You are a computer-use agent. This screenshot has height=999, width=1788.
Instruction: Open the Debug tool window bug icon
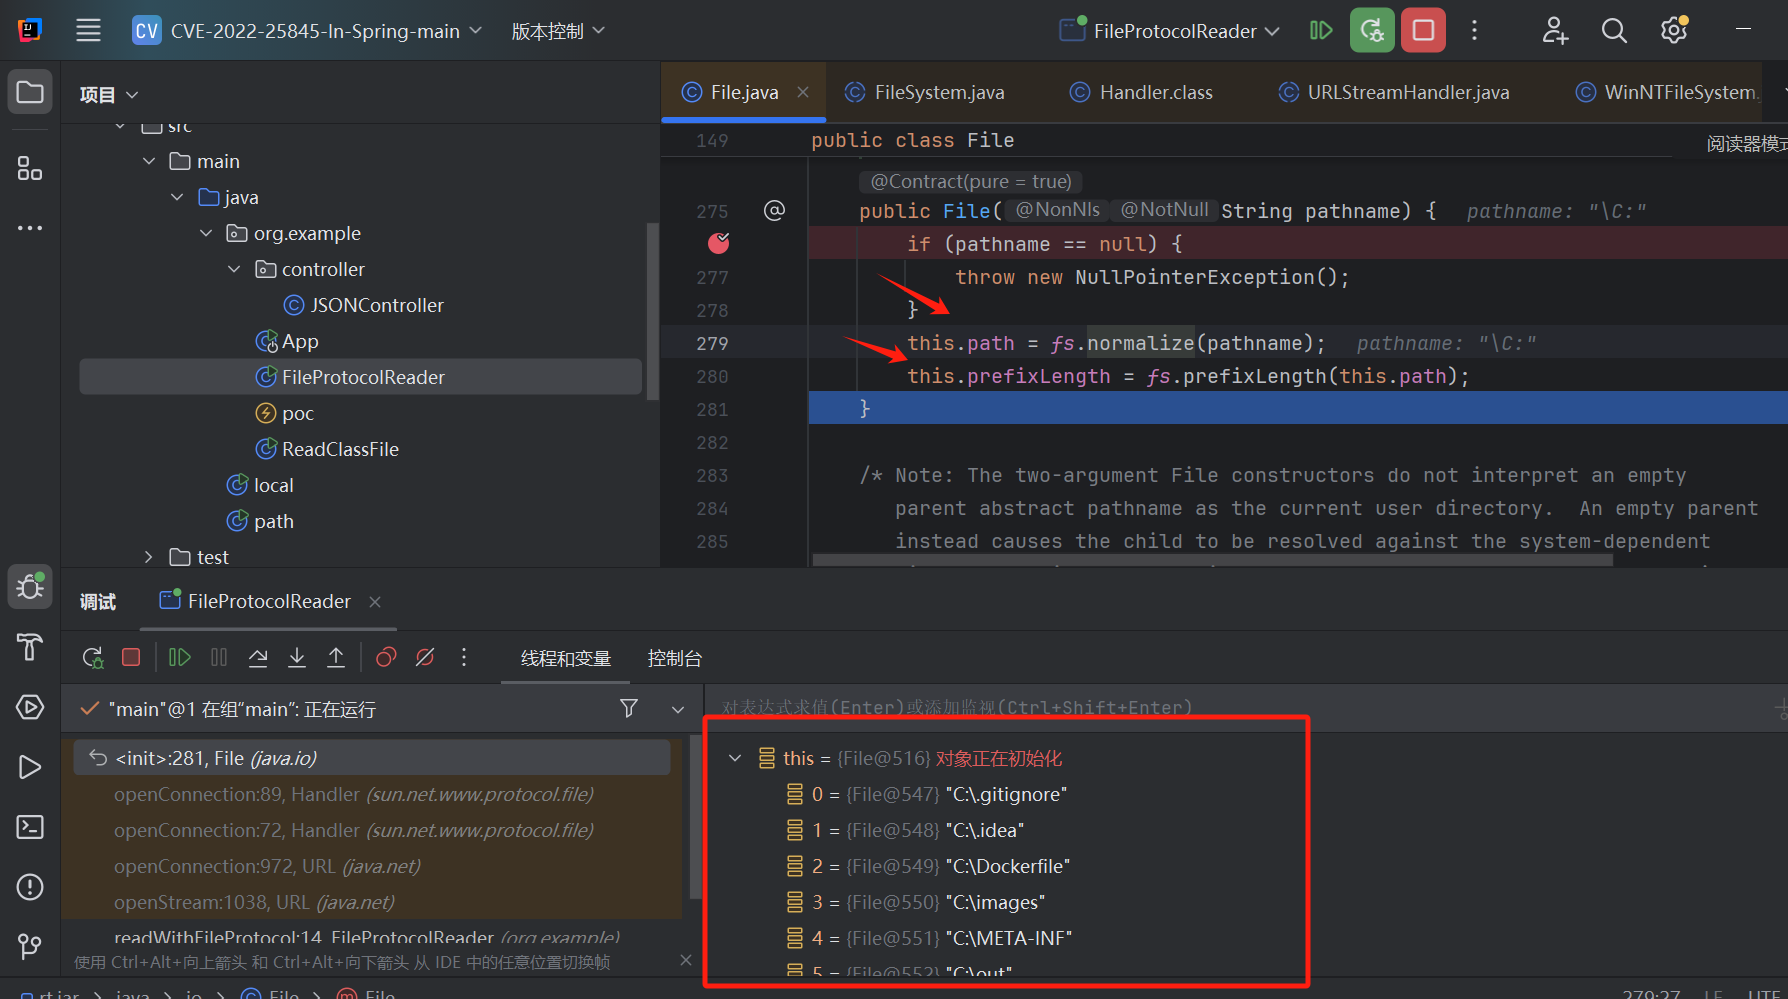point(30,587)
